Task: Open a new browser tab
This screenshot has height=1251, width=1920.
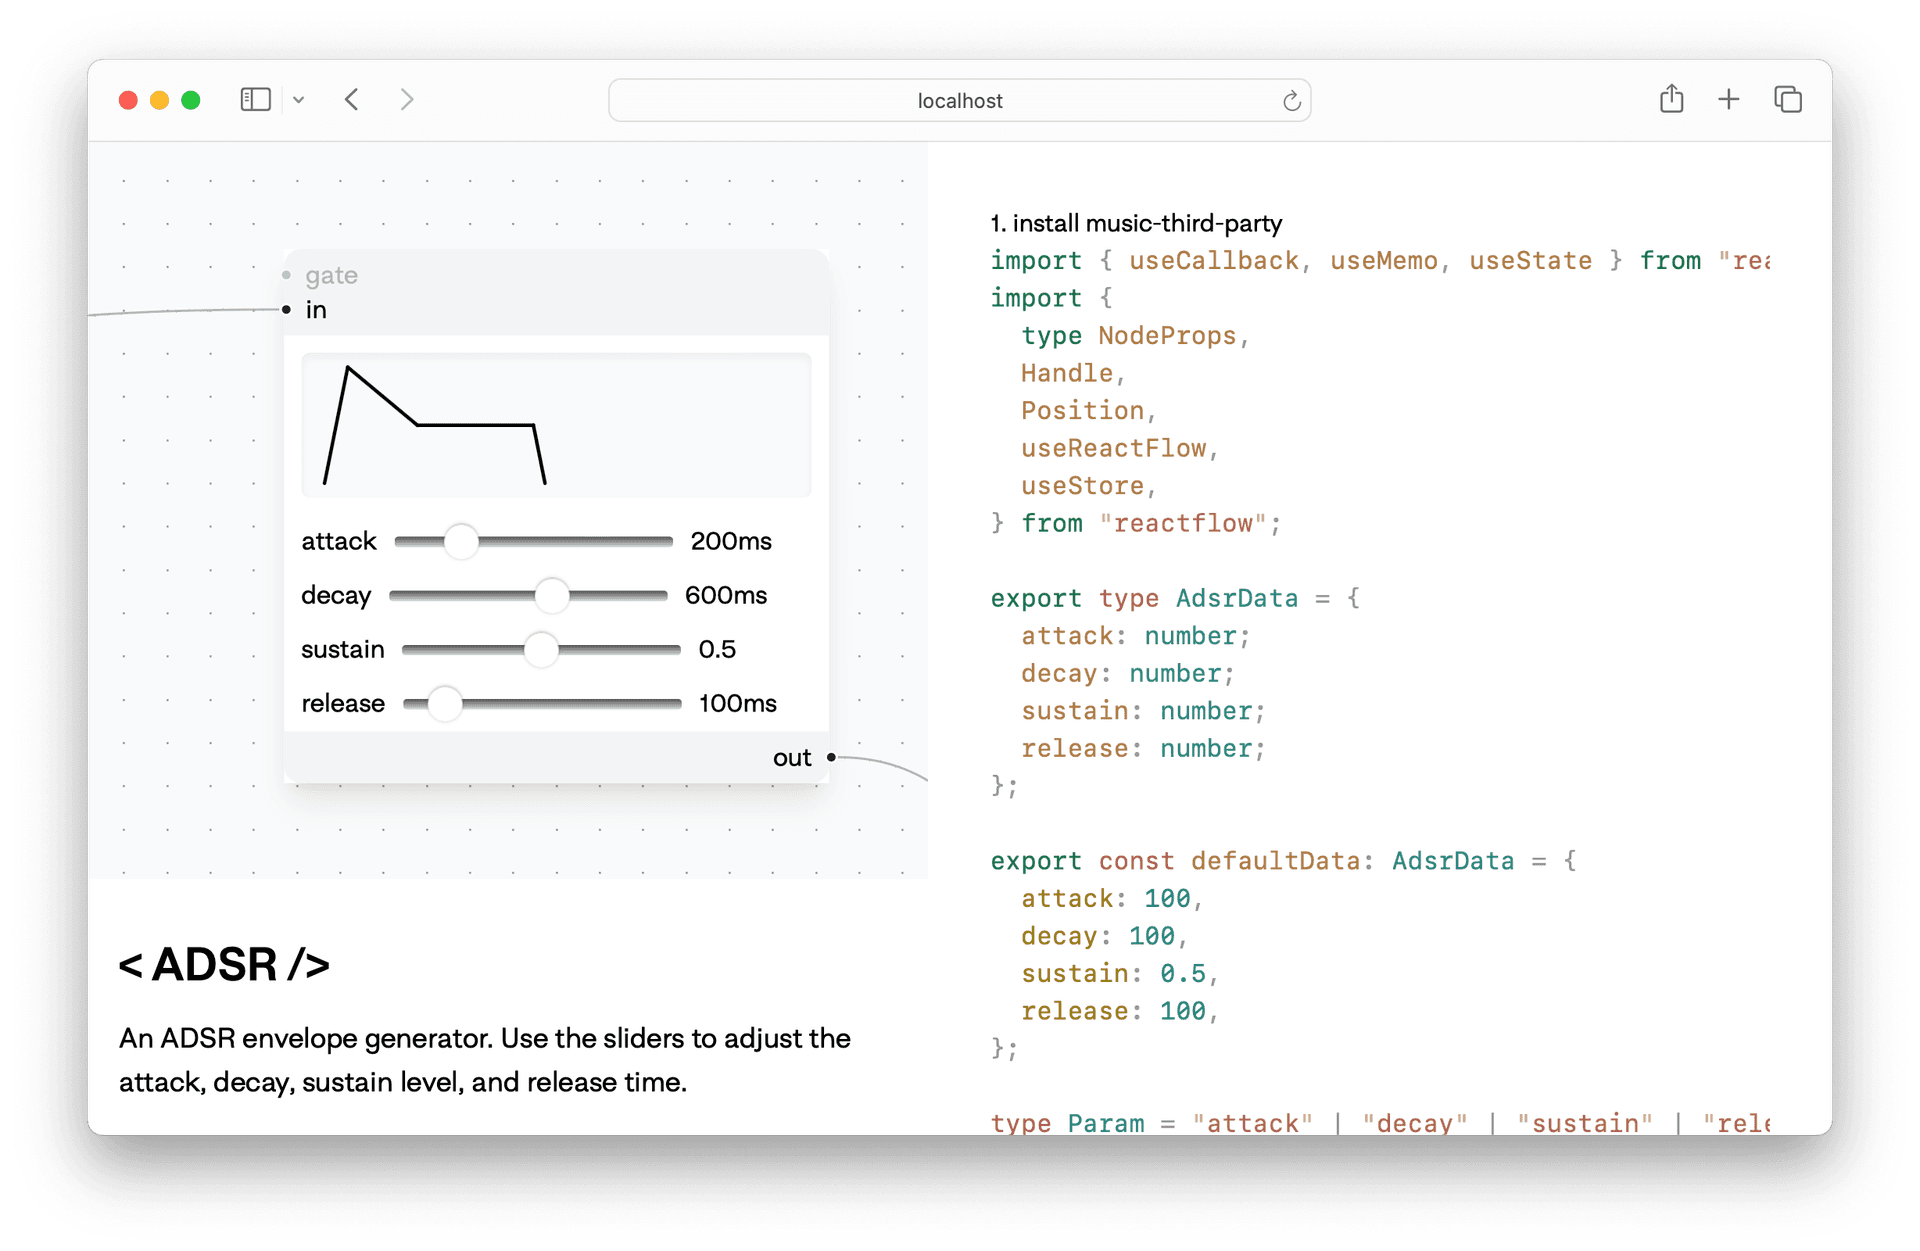Action: (x=1729, y=99)
